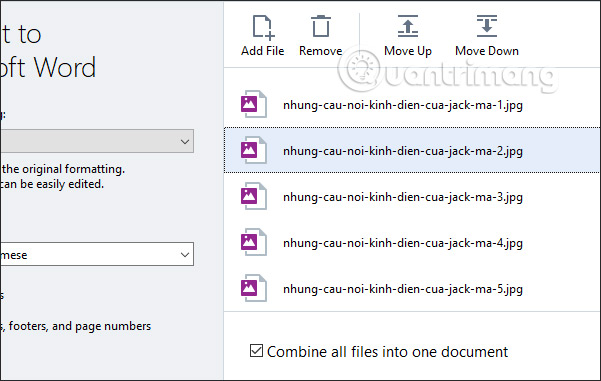Click image icon of jack-ma-1.jpg
This screenshot has width=601, height=381.
(x=253, y=104)
